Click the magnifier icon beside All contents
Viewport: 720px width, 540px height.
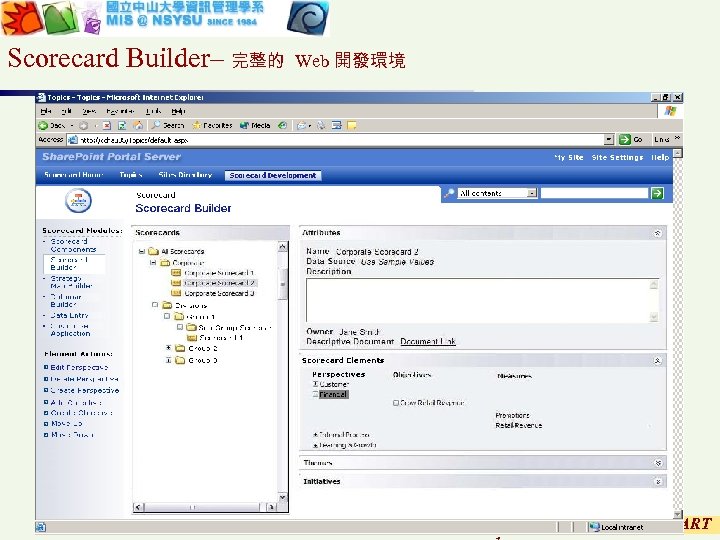coord(449,193)
